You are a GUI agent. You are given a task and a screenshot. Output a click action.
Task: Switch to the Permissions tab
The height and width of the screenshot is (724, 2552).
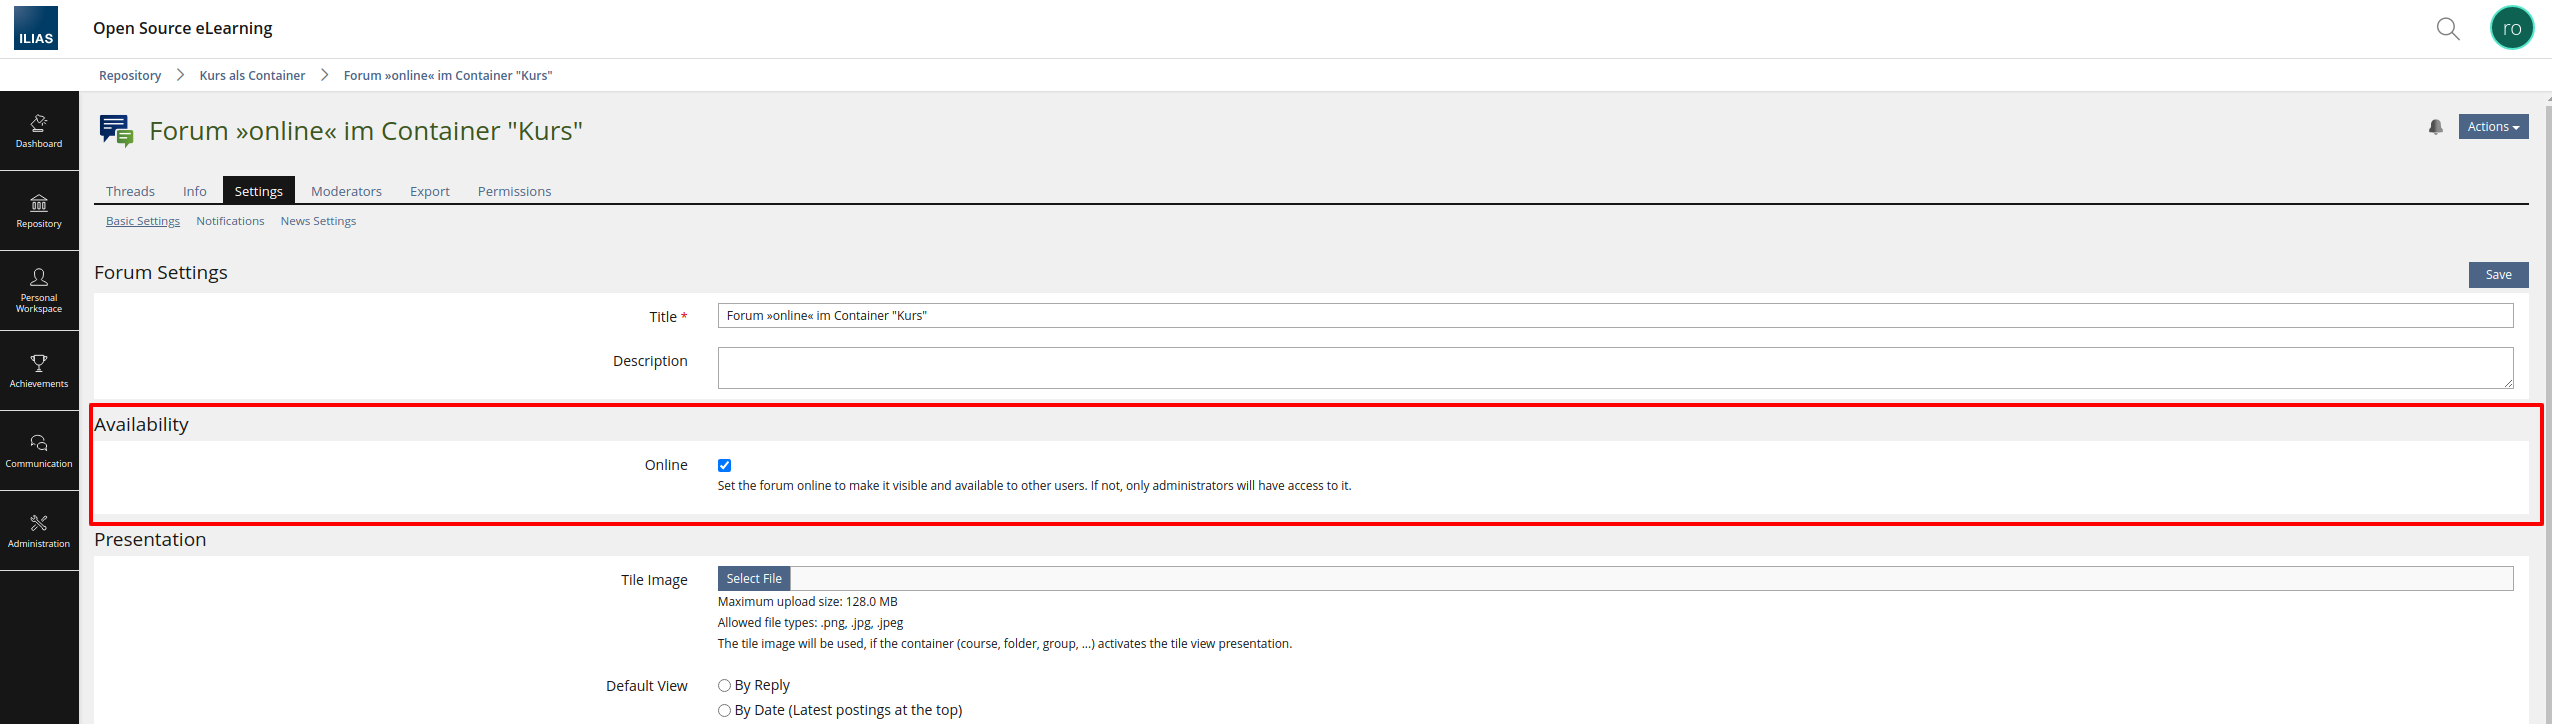click(x=514, y=191)
